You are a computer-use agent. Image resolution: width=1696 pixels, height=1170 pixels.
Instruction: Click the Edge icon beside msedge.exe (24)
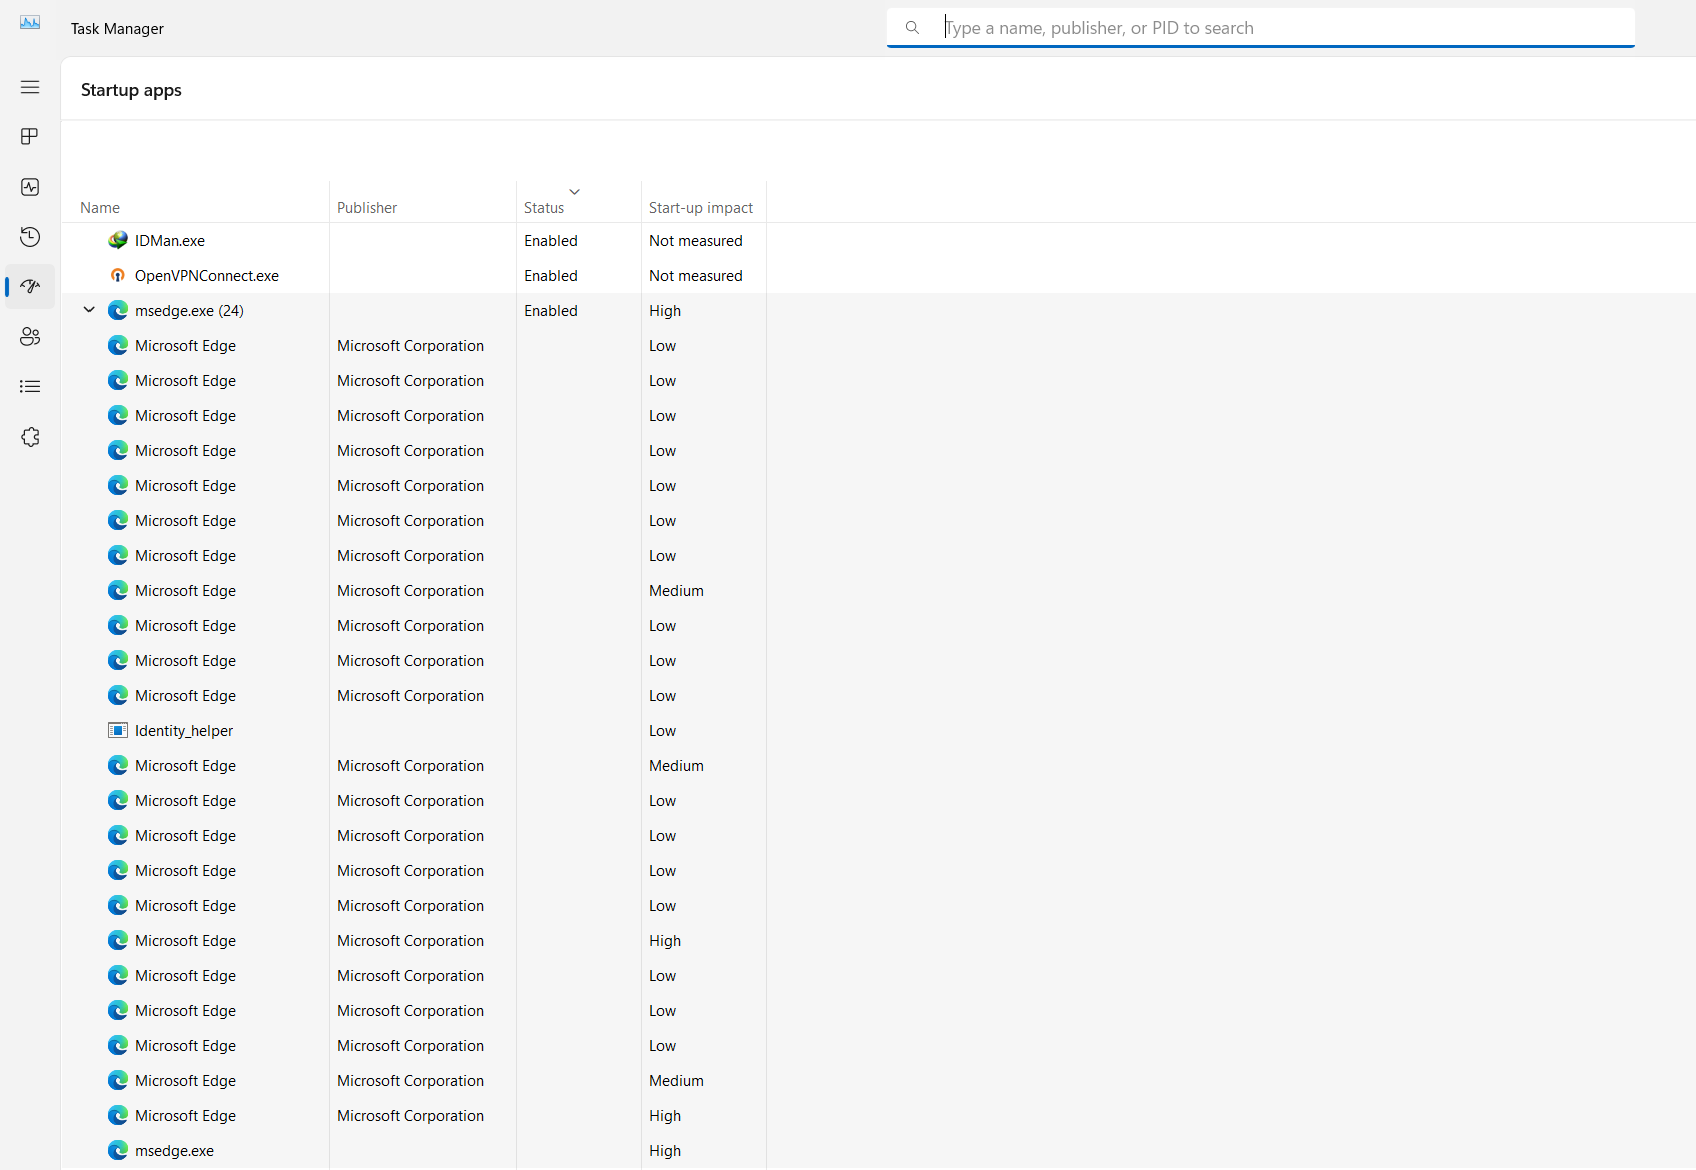(x=118, y=310)
